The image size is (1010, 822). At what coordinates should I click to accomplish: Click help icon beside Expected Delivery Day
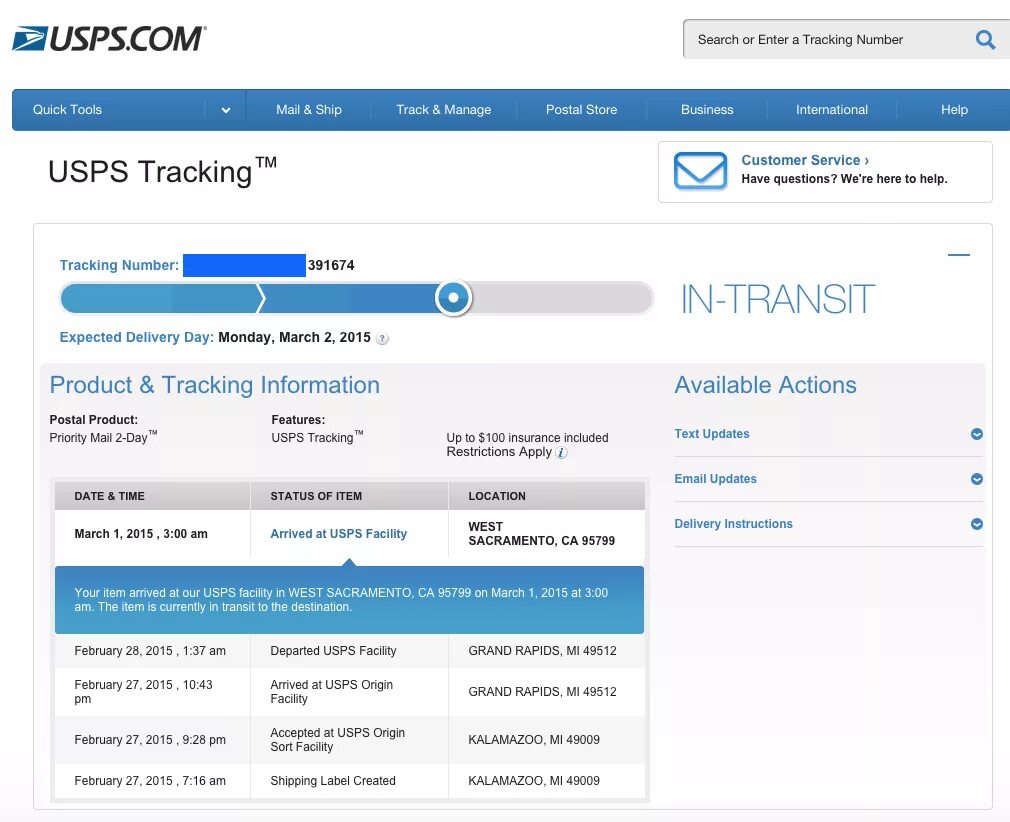tap(382, 338)
